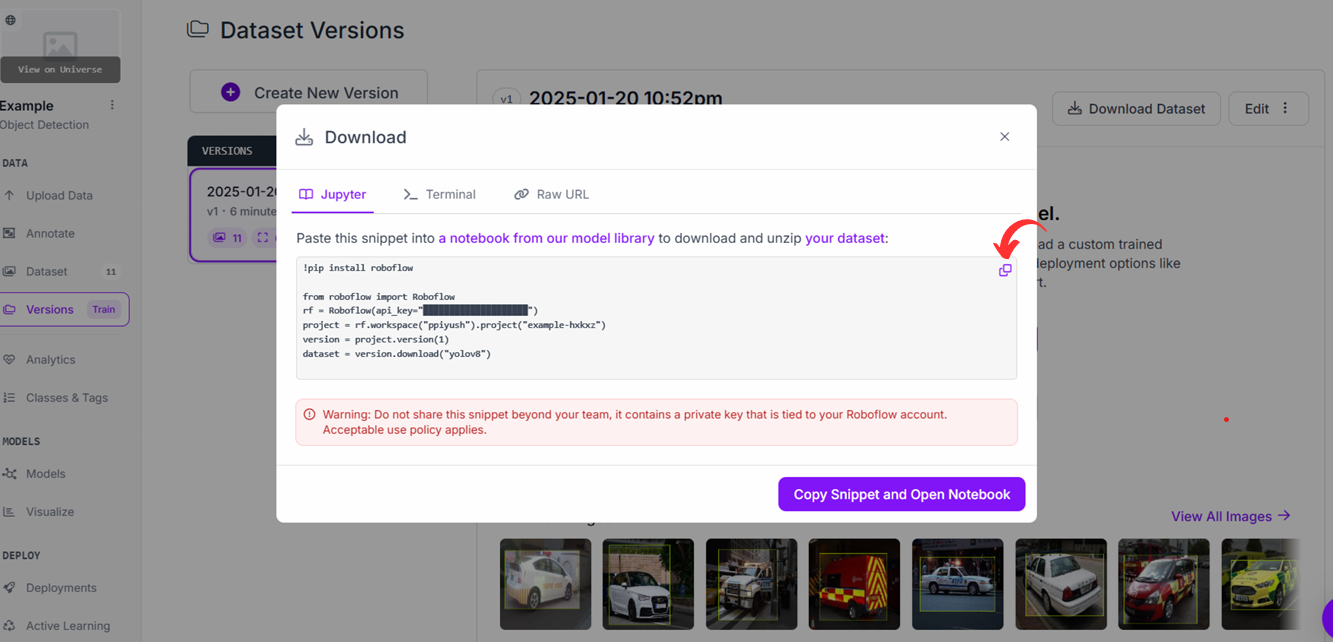Click the Edit button
1333x642 pixels.
(x=1269, y=108)
